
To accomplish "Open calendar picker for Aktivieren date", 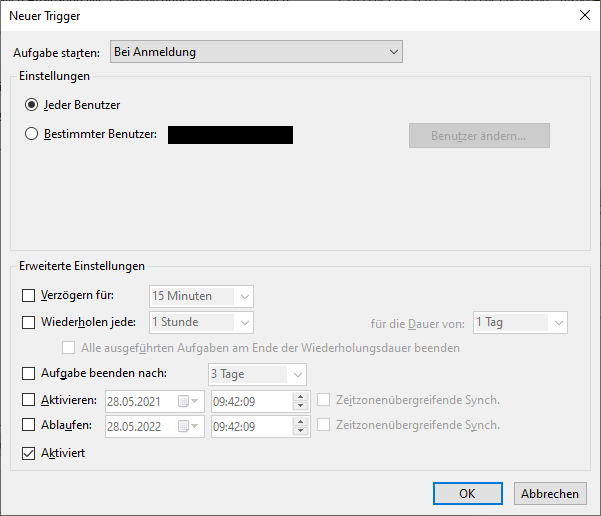I will point(188,401).
